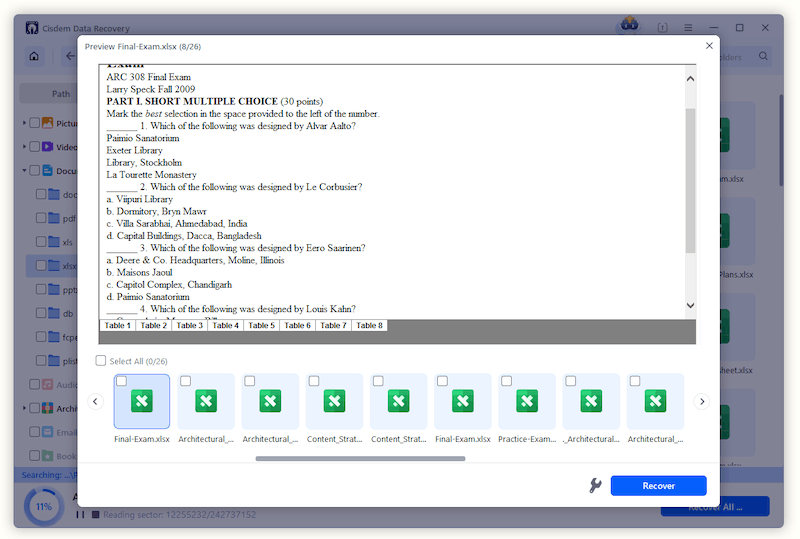Screen dimensions: 800x539
Task: Check the sixth thumbnail's Final-Exam.xlsx checkbox
Action: pos(442,381)
